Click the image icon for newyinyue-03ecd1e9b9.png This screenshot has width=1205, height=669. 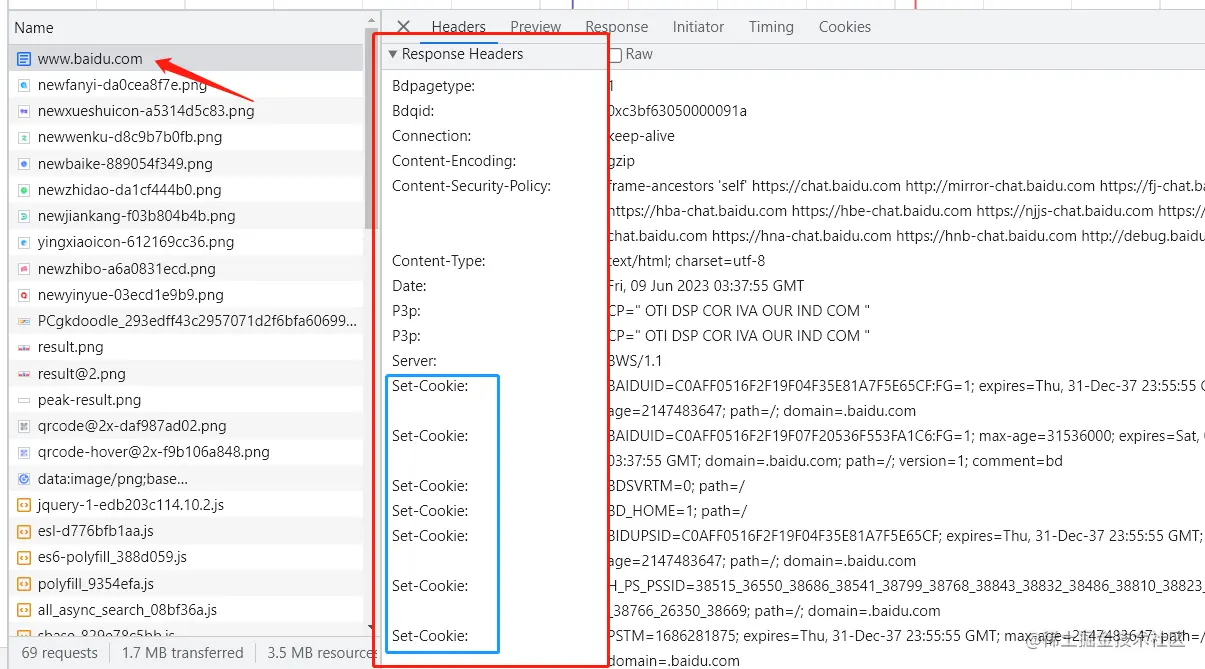24,295
